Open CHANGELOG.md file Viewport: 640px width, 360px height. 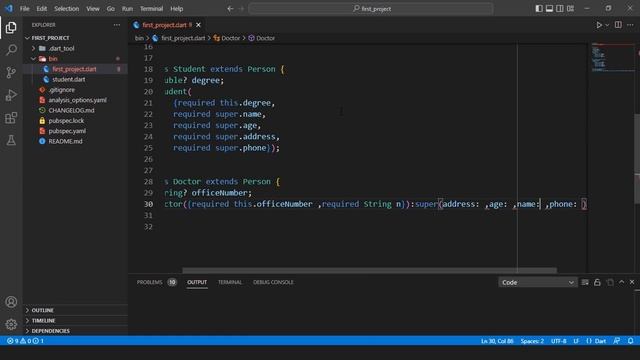point(76,110)
